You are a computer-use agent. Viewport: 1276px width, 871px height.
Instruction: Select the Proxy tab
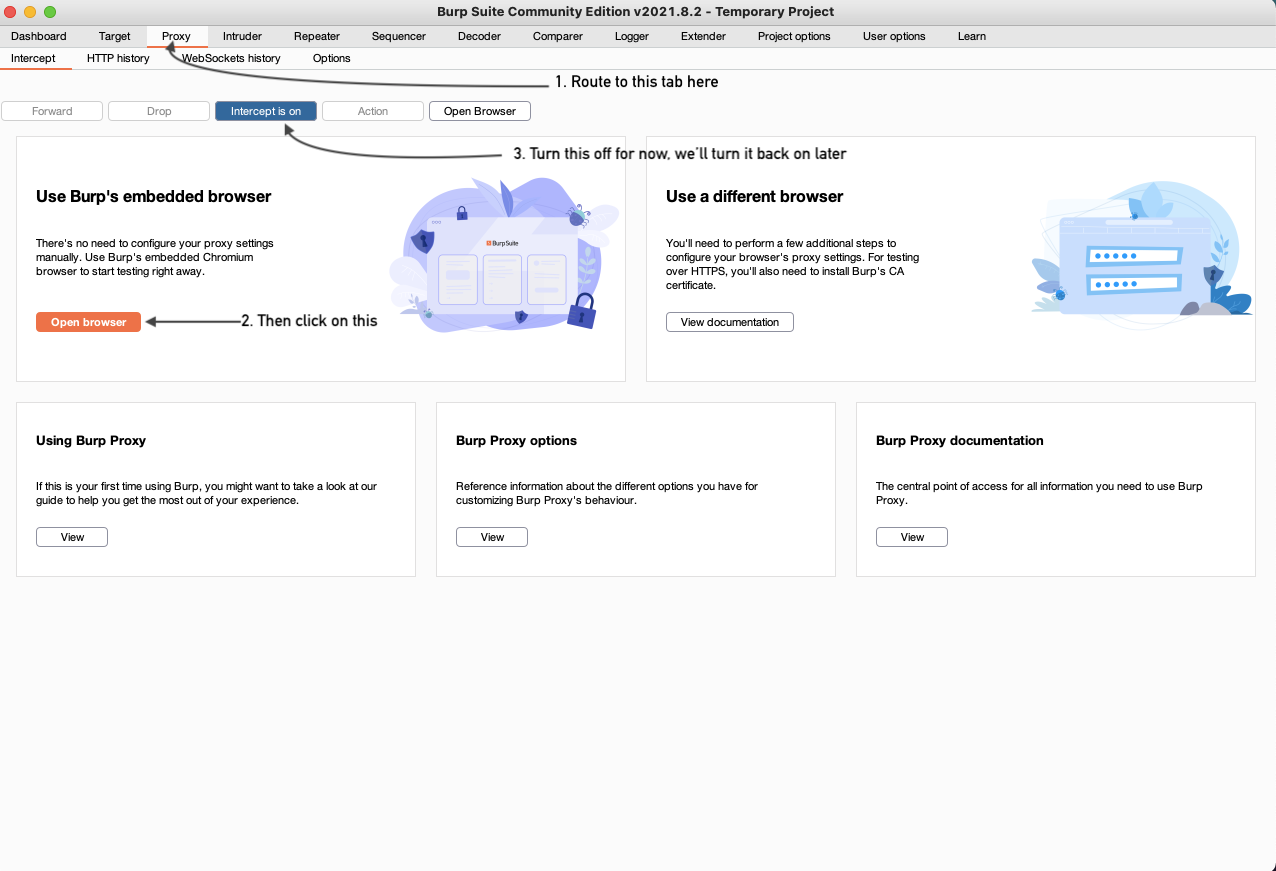176,36
